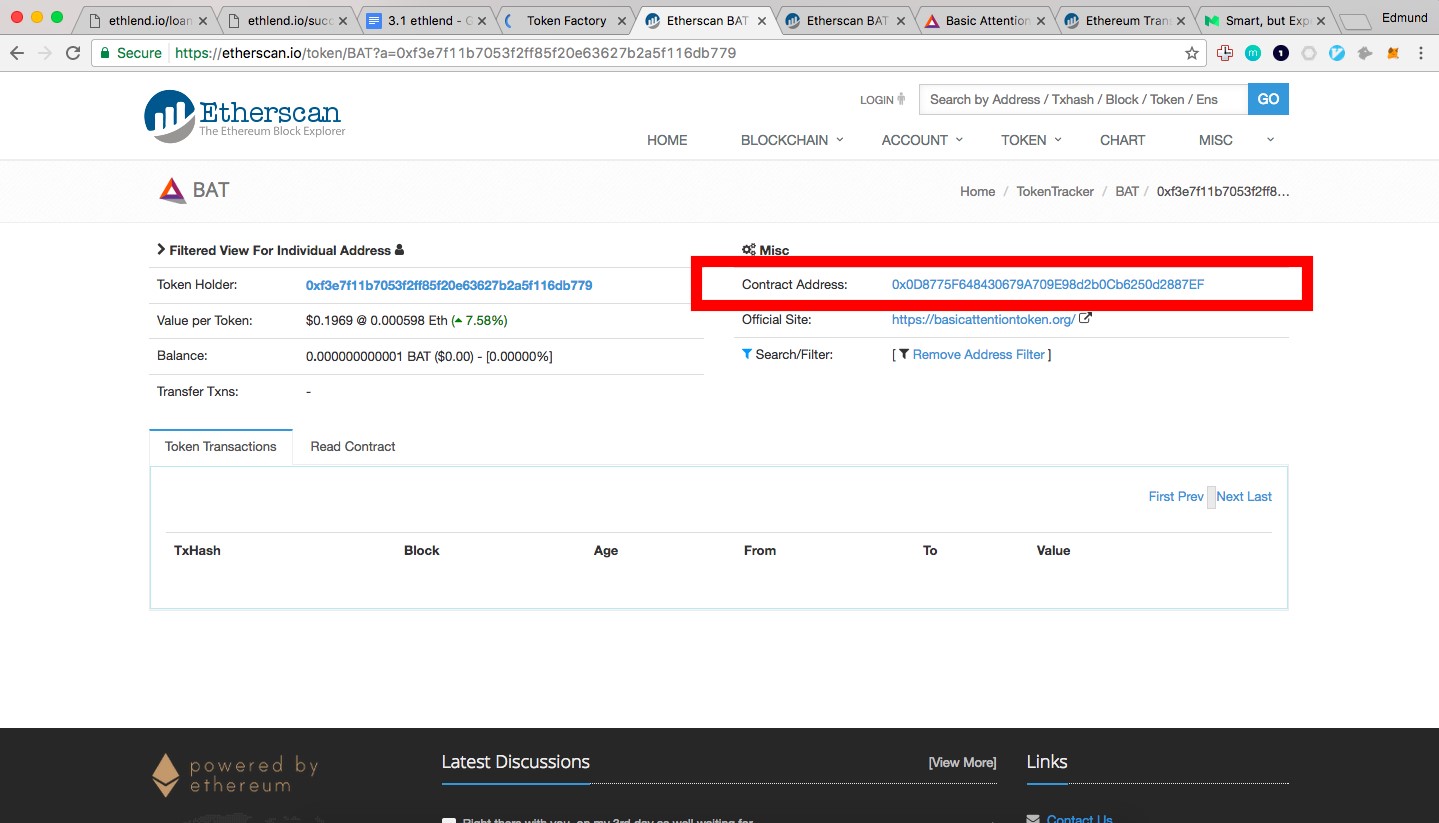Open the blue checkmark V extension
Screen dimensions: 1439x823
tap(1337, 53)
